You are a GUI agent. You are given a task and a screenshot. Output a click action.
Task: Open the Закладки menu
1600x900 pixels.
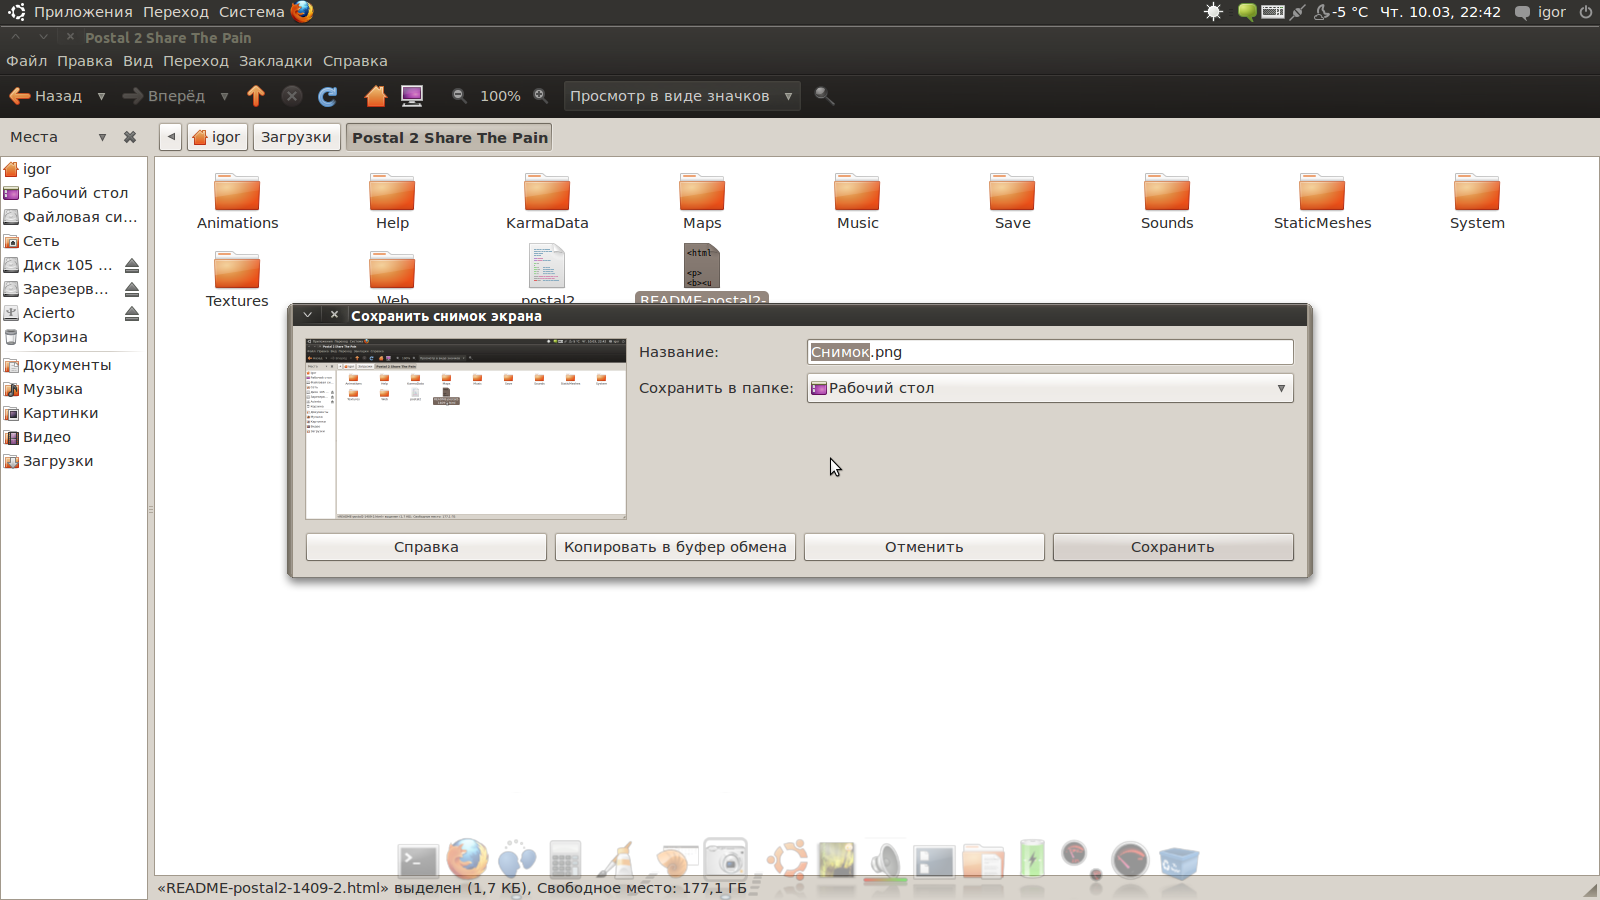(x=276, y=61)
